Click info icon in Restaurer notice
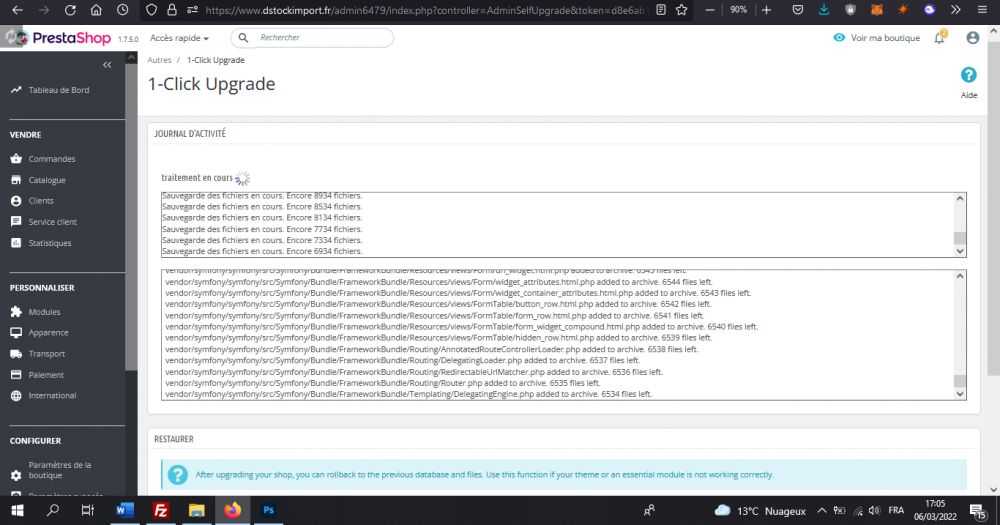Viewport: 1000px width, 525px height. tap(177, 475)
